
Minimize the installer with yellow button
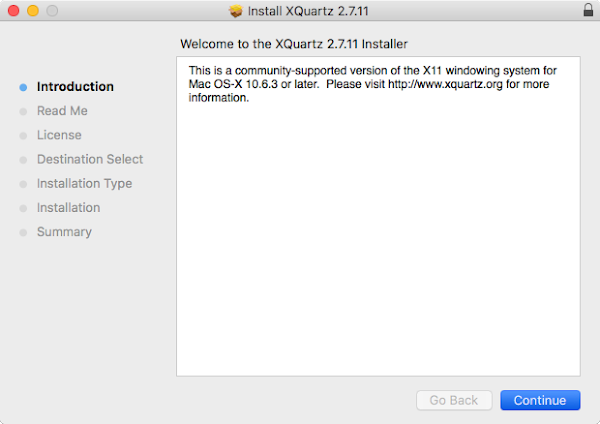pyautogui.click(x=33, y=10)
